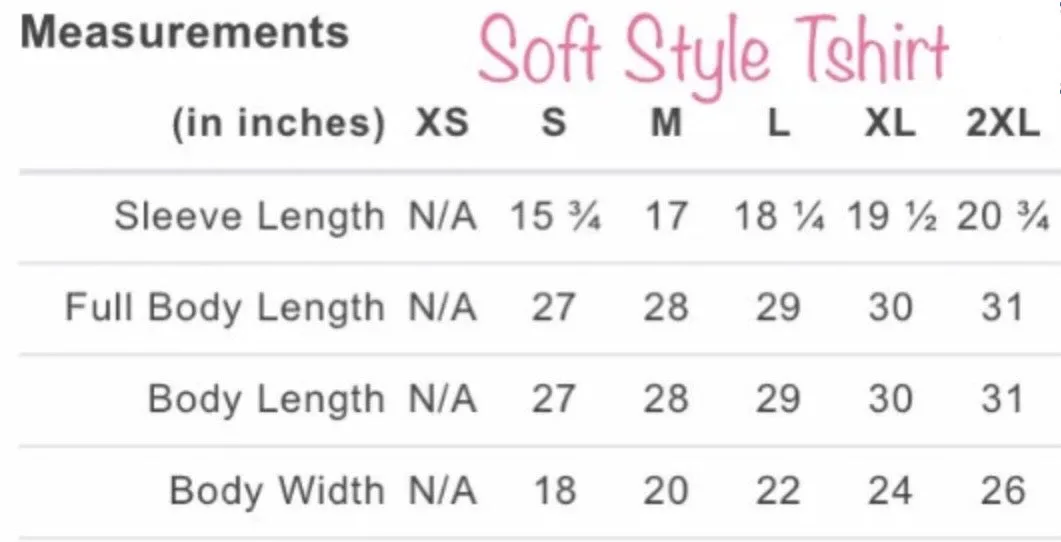Select the XS size column header
The width and height of the screenshot is (1061, 542).
(442, 123)
